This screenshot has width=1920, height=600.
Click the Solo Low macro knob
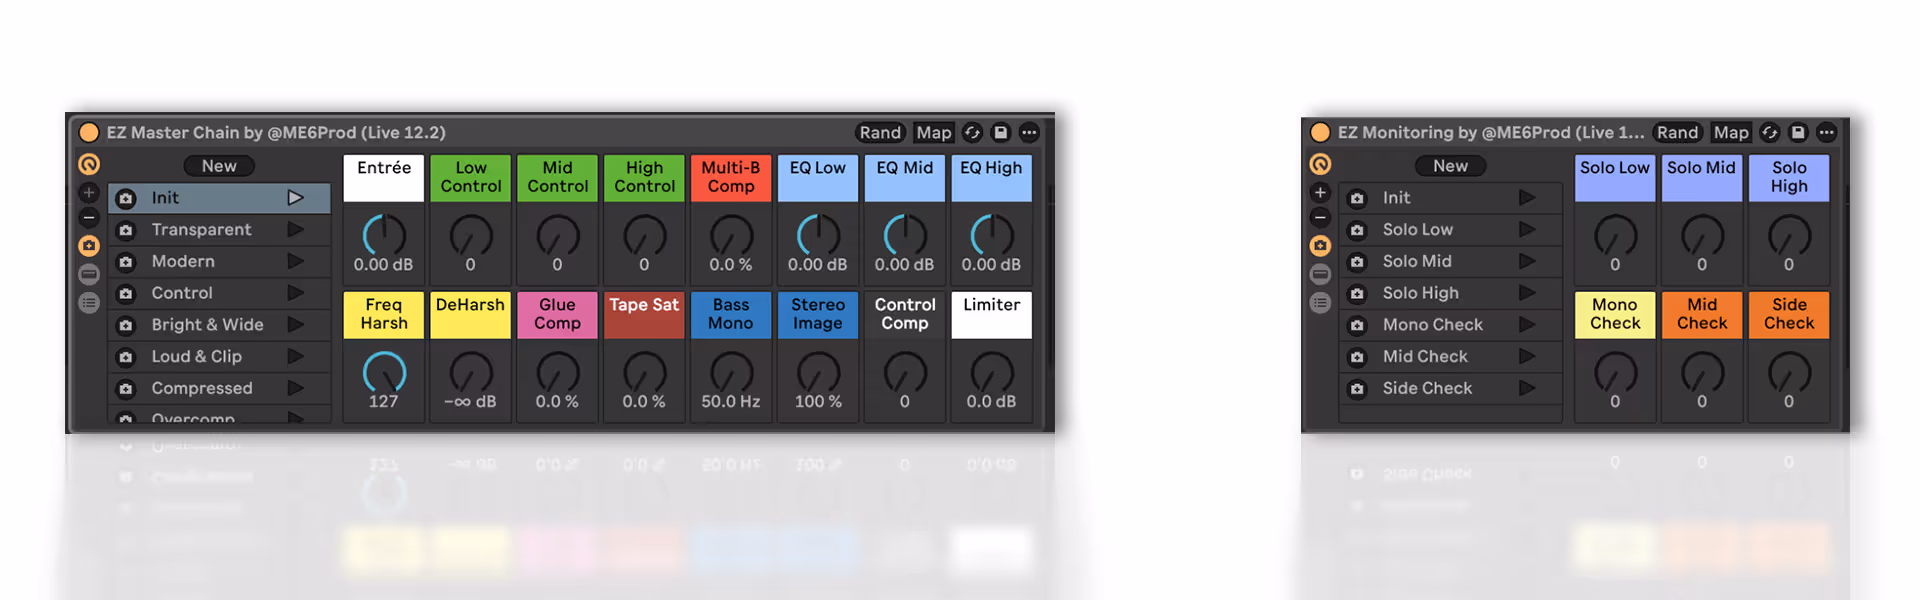click(1615, 235)
